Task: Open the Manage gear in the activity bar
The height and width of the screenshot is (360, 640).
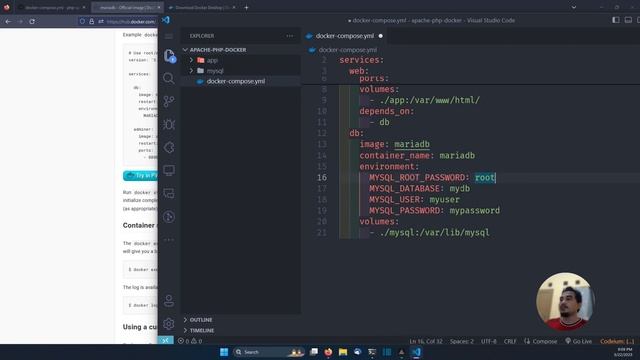Action: (169, 324)
